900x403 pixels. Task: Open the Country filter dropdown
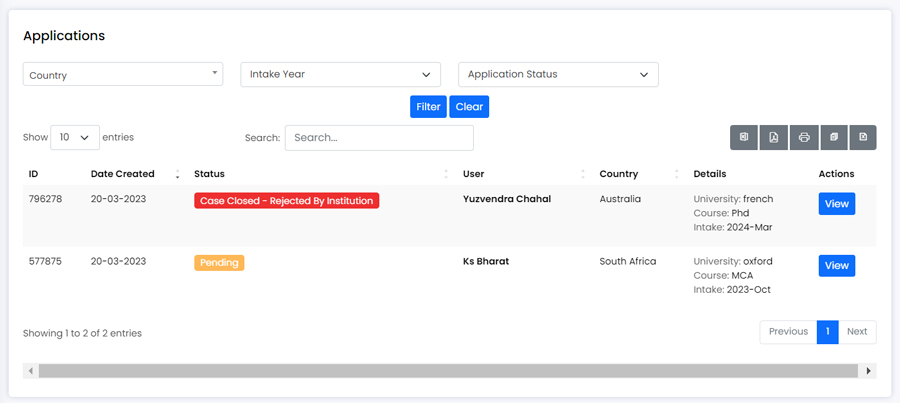(123, 75)
